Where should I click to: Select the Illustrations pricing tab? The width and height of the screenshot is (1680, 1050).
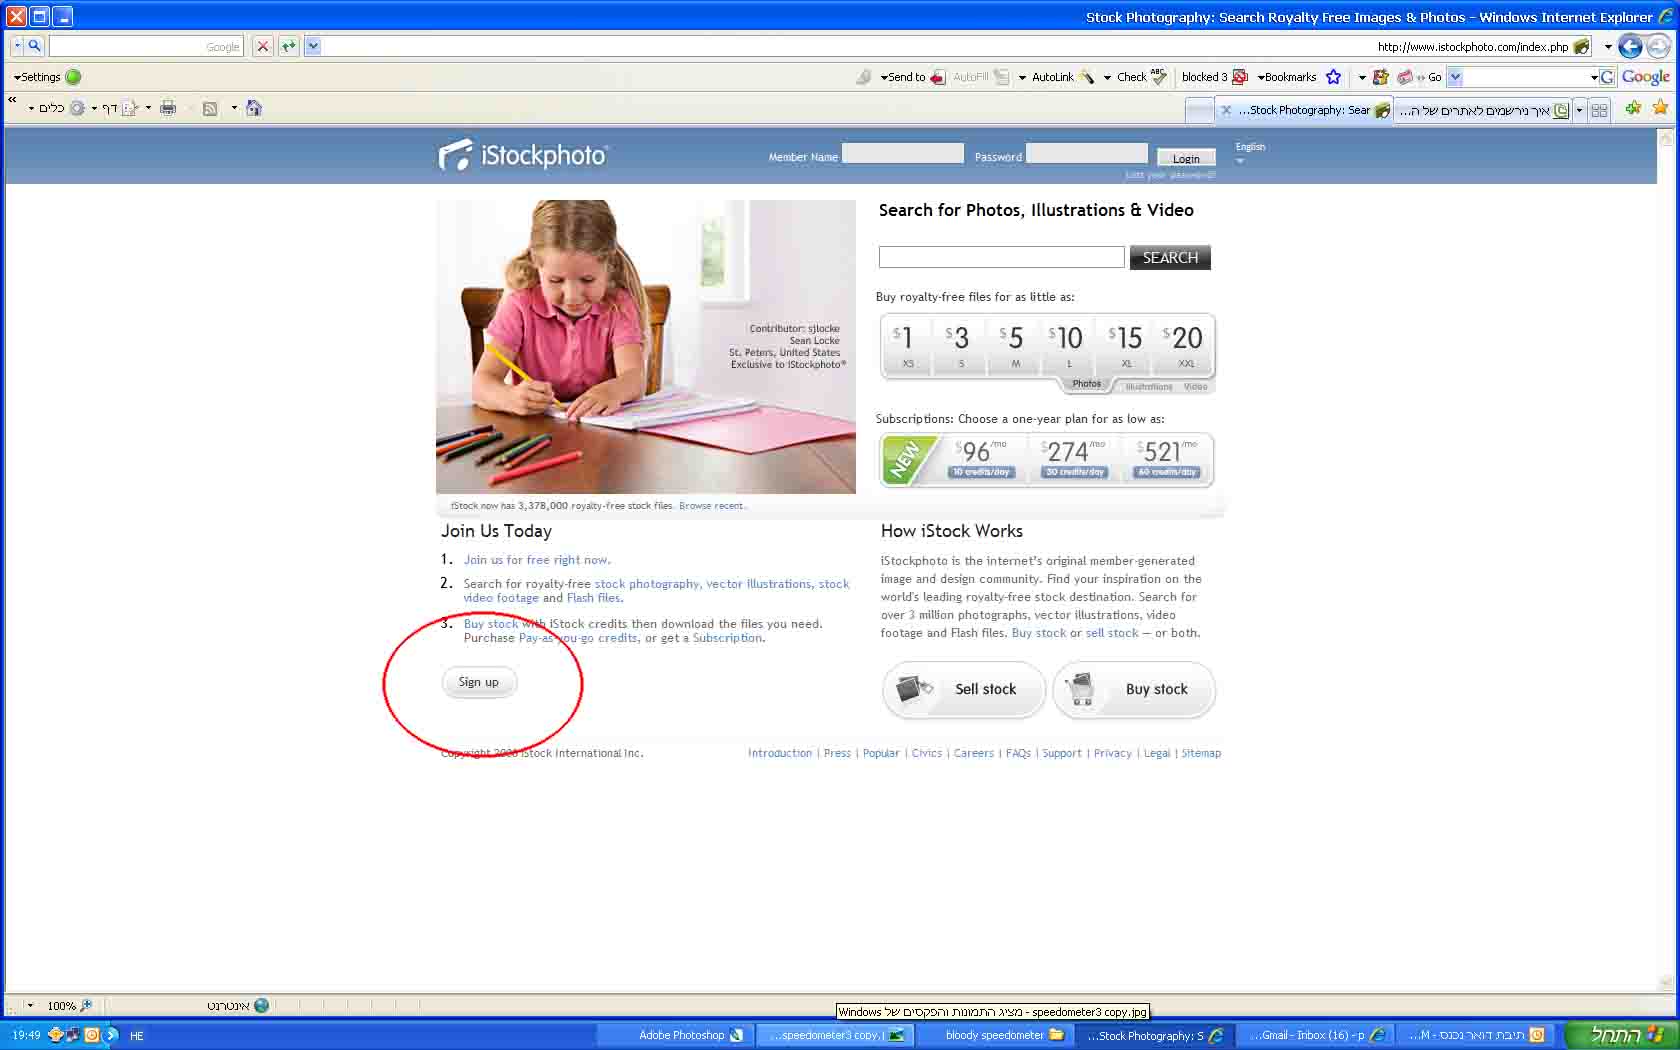click(1148, 386)
